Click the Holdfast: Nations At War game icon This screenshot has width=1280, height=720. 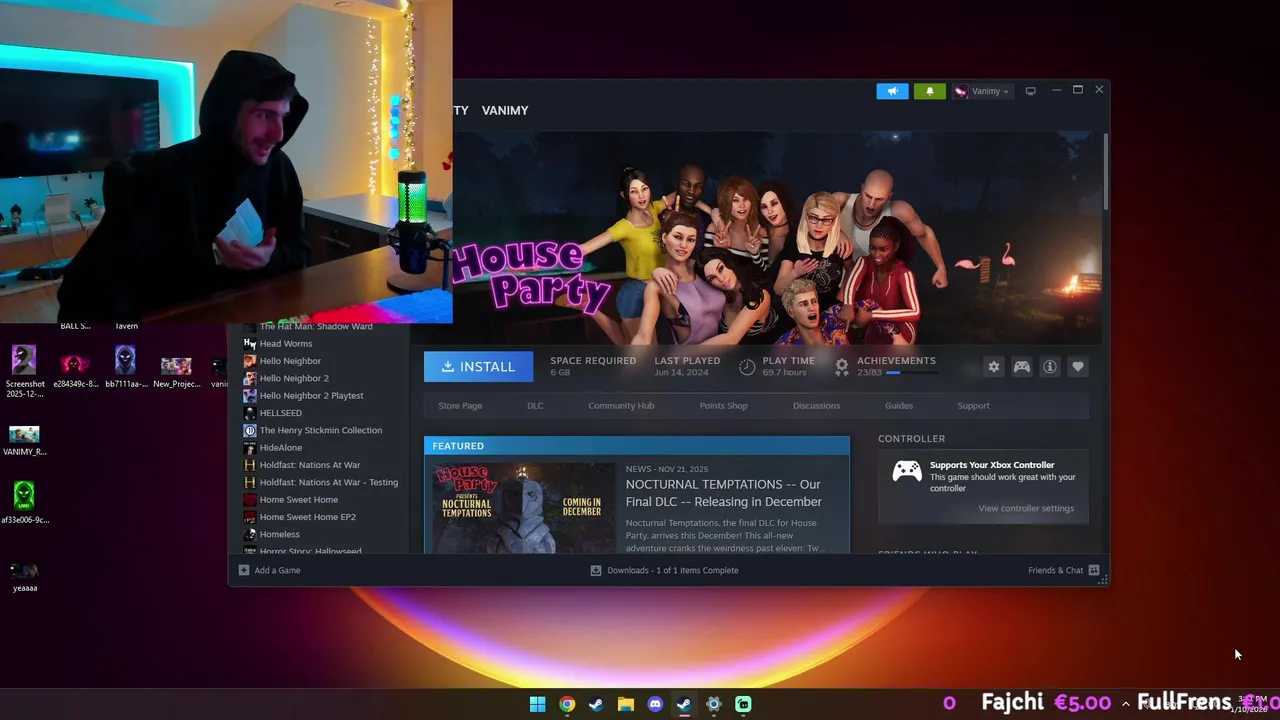pos(250,465)
